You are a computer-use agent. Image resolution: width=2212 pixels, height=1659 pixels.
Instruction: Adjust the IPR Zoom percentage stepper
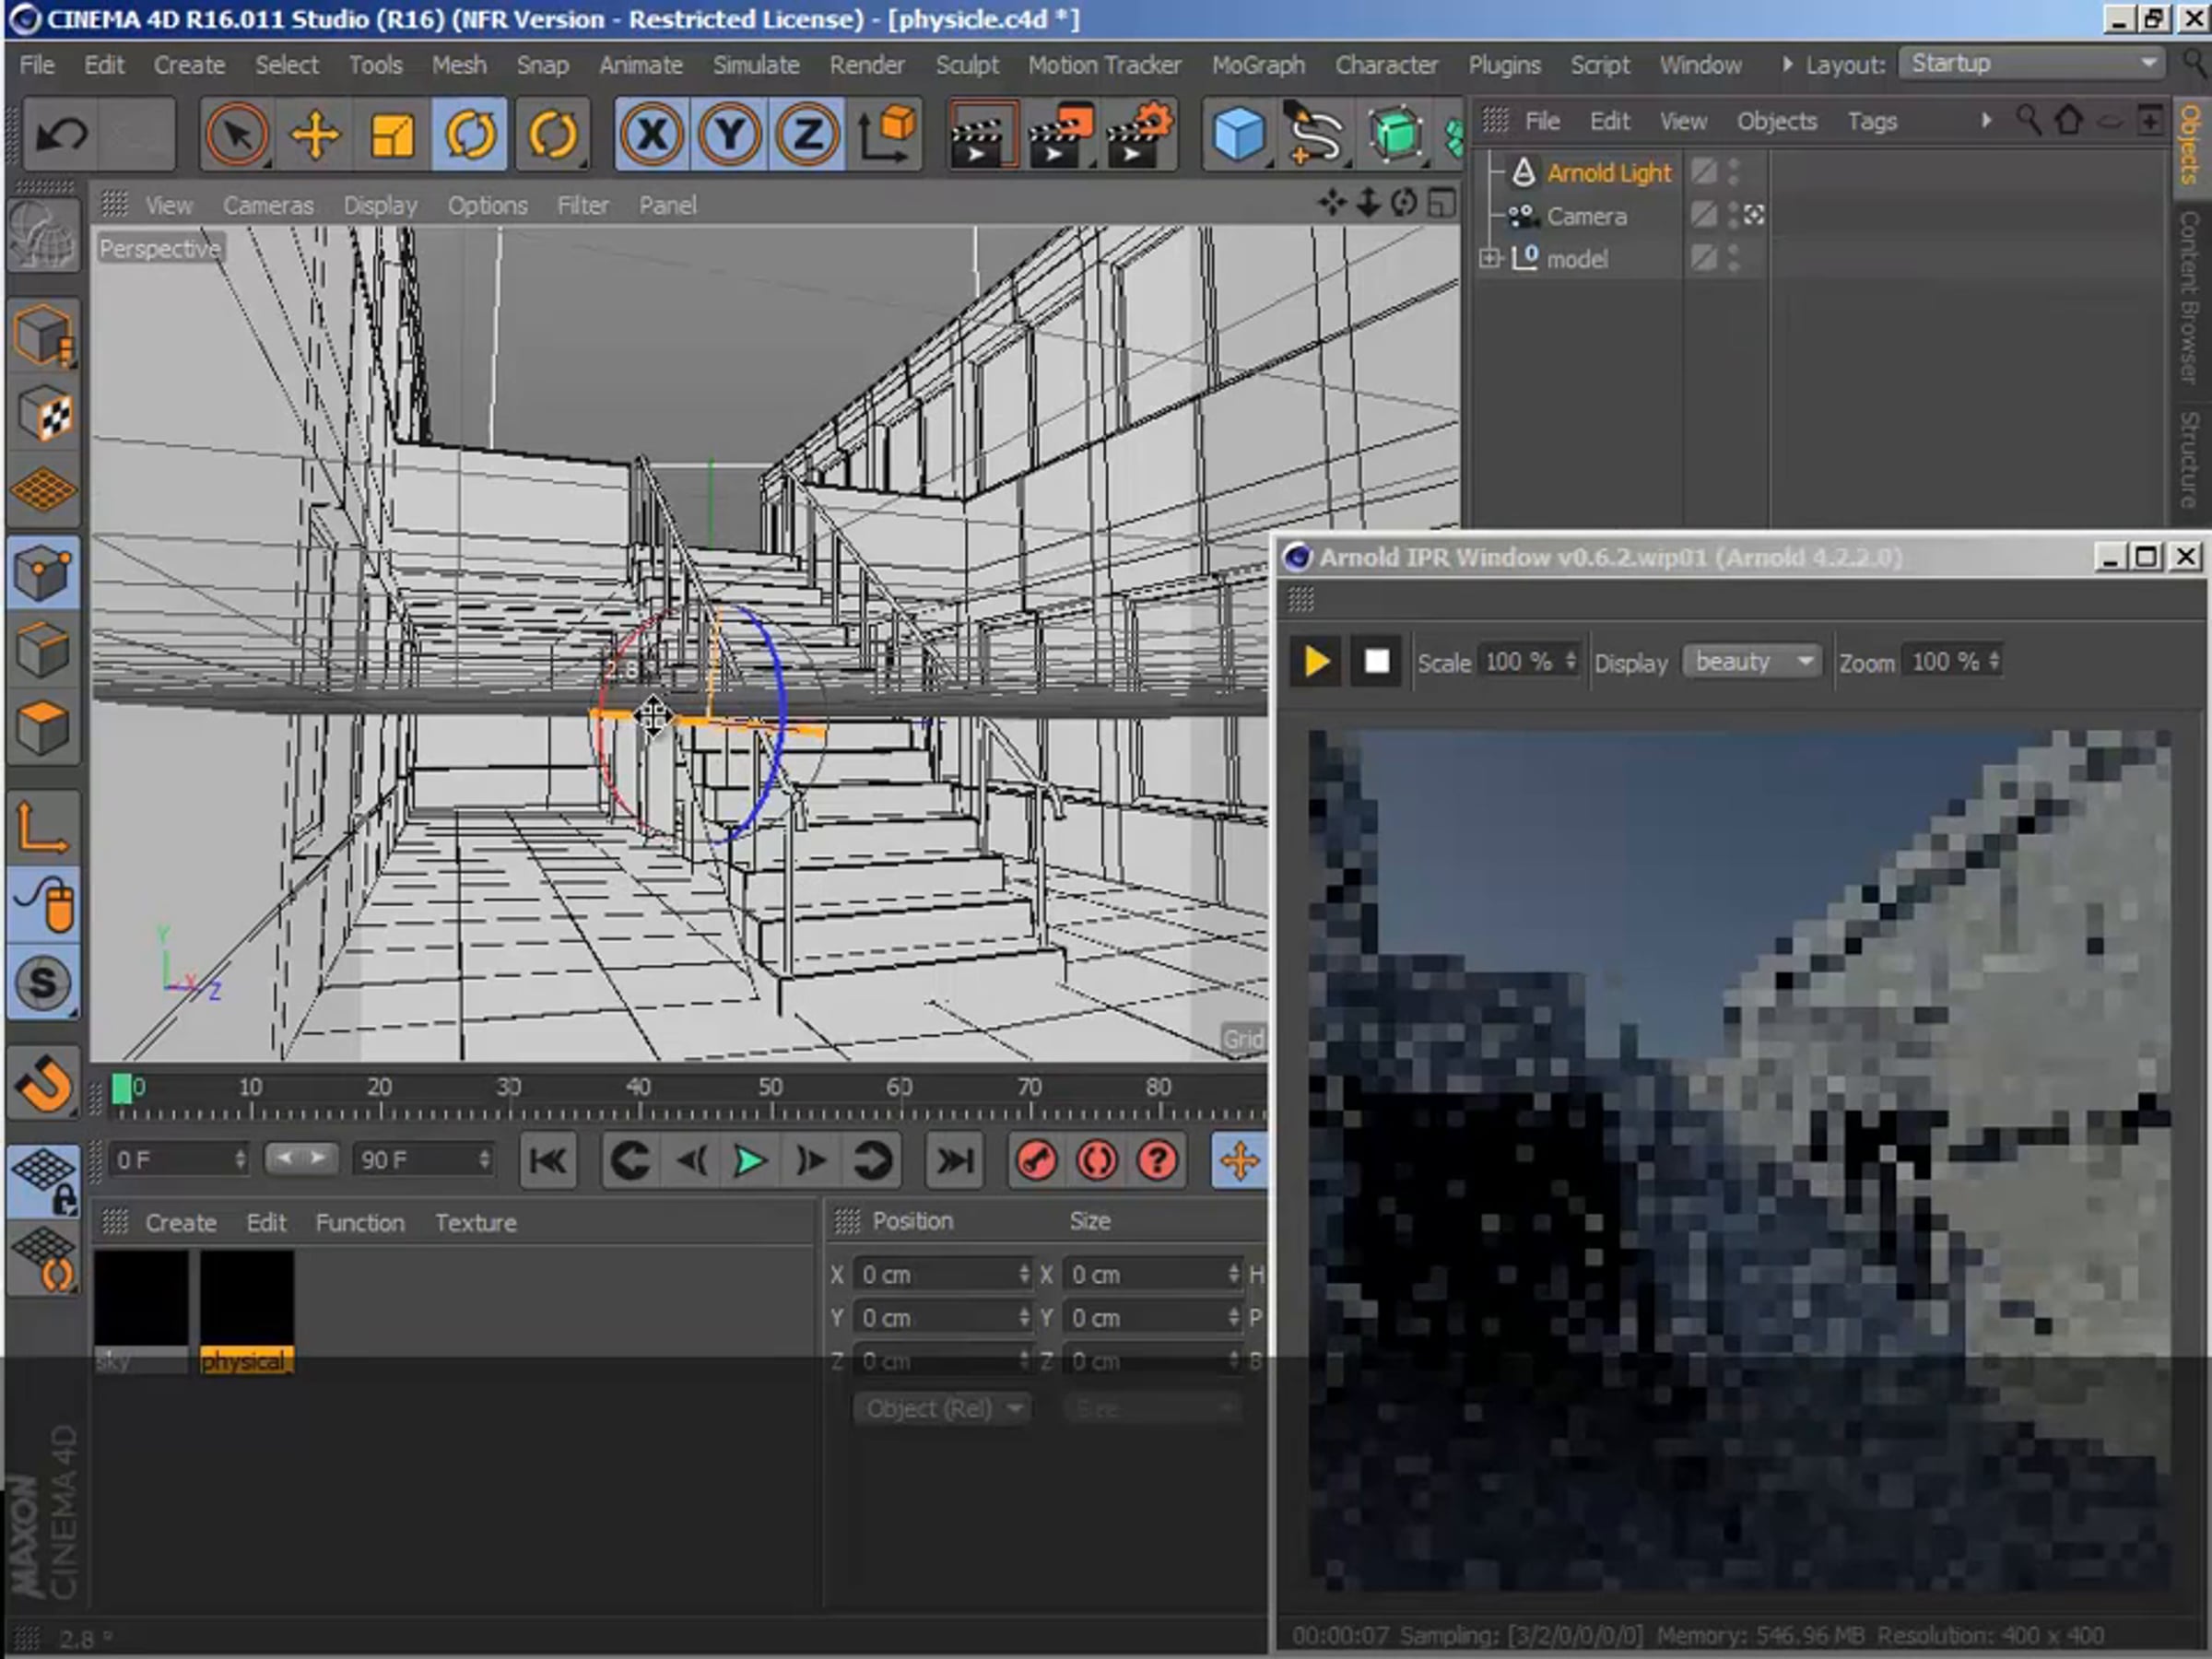coord(1994,662)
